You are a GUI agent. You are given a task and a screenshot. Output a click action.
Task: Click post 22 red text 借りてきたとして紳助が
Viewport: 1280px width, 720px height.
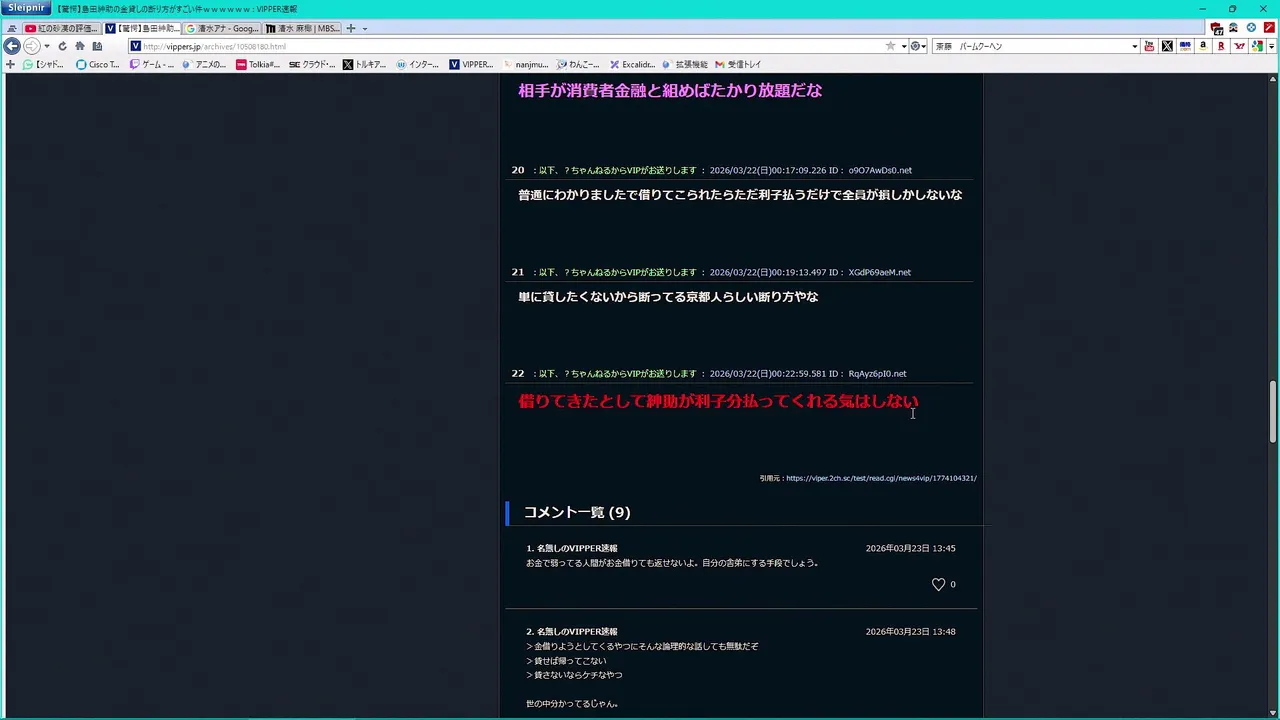point(718,401)
